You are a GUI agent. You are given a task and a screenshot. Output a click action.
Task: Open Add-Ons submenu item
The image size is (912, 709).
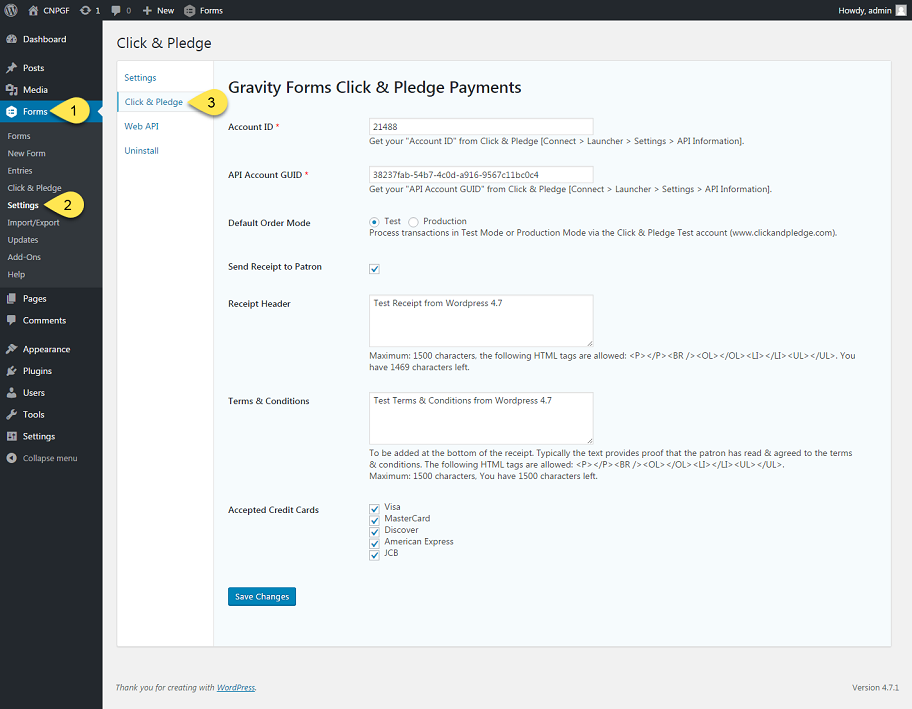pyautogui.click(x=24, y=257)
